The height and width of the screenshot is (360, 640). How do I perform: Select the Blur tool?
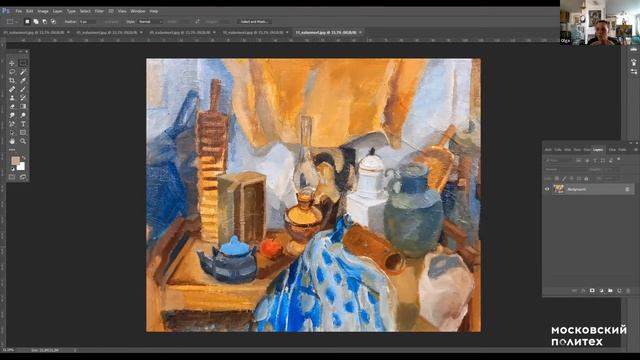[12, 115]
